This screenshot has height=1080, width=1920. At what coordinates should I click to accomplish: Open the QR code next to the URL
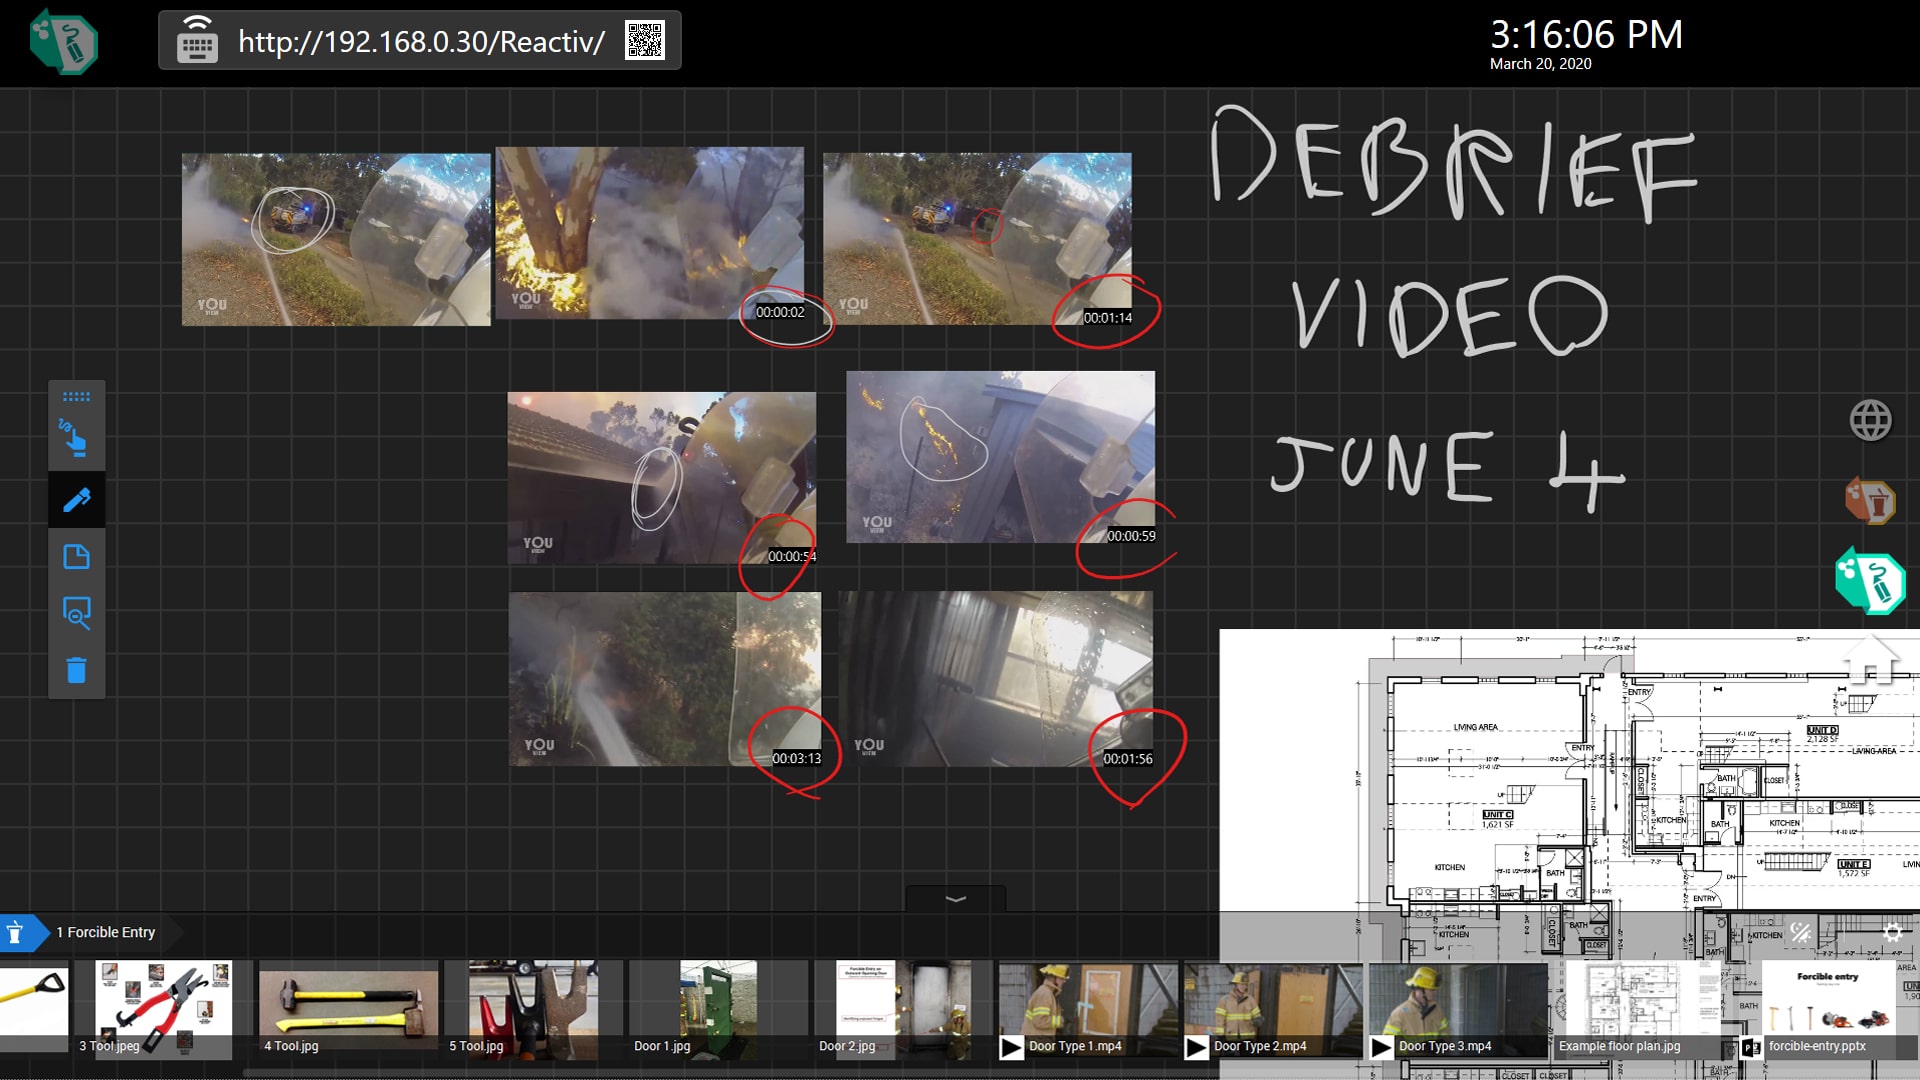645,40
